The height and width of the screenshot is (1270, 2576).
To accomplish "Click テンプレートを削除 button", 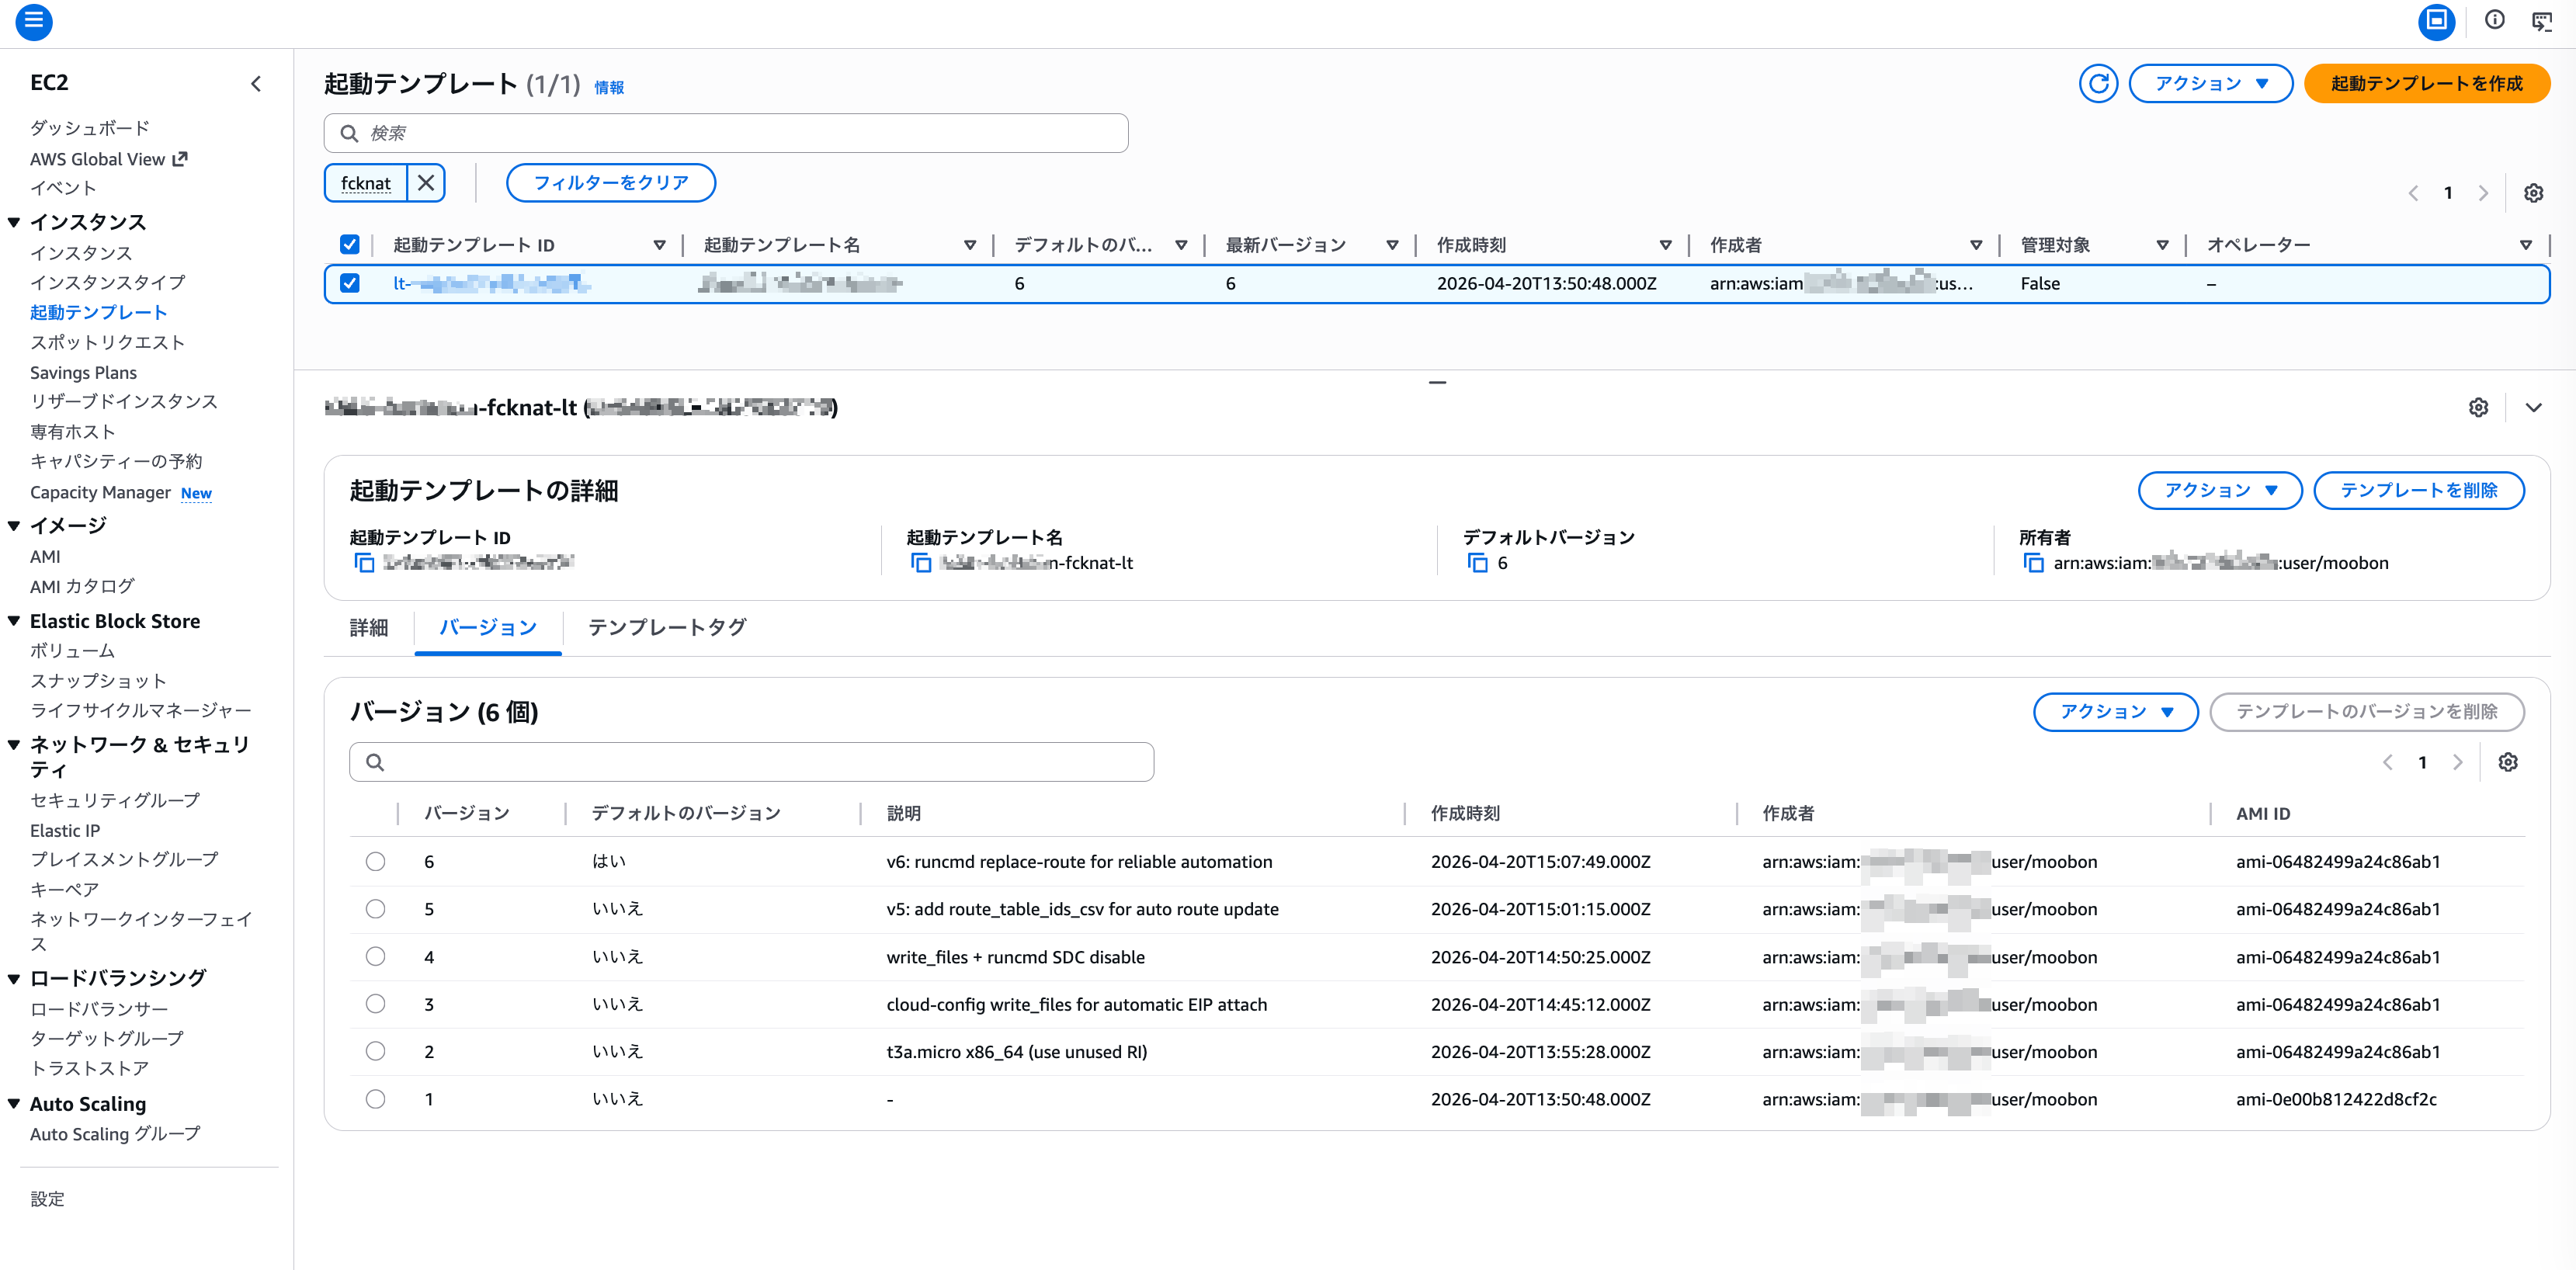I will pos(2419,490).
